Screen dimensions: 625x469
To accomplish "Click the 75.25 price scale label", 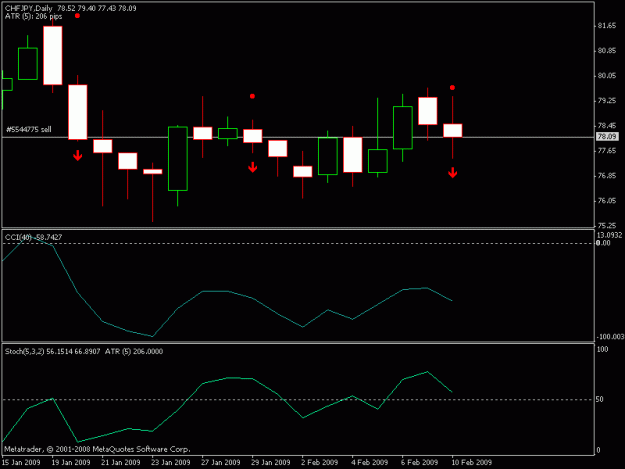I will click(x=607, y=226).
